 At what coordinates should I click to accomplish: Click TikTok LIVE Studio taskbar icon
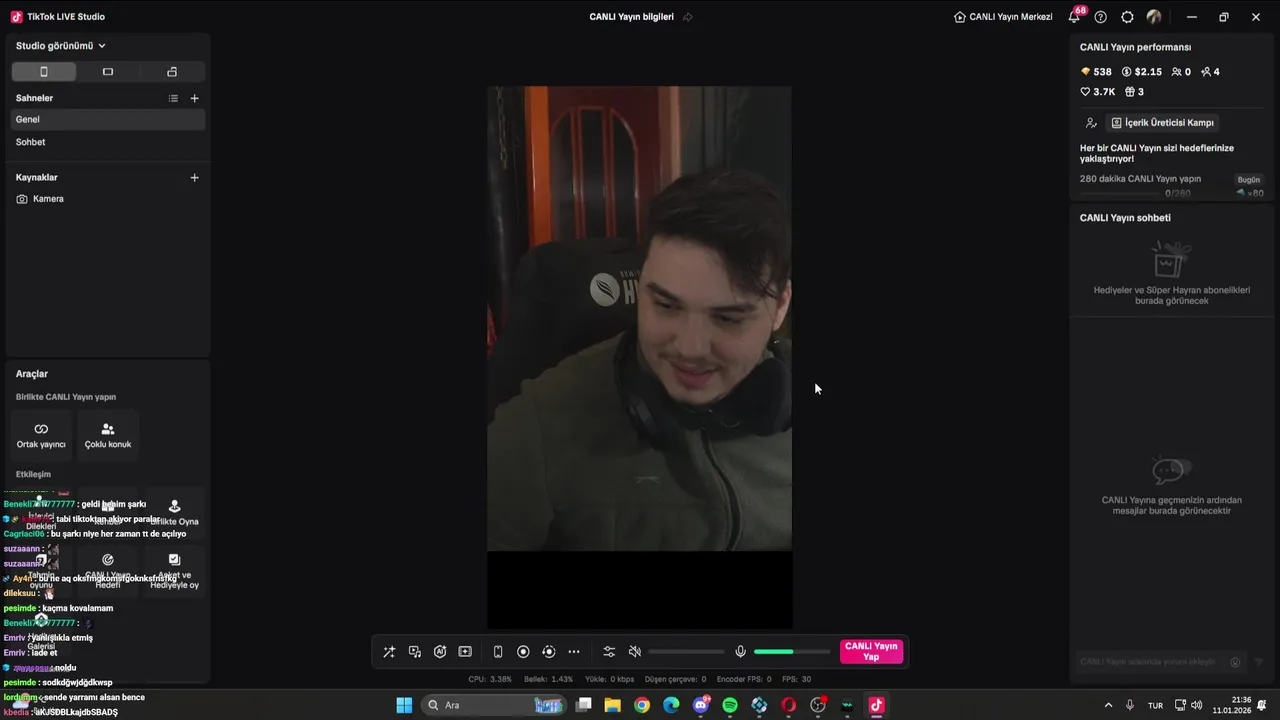click(x=876, y=705)
